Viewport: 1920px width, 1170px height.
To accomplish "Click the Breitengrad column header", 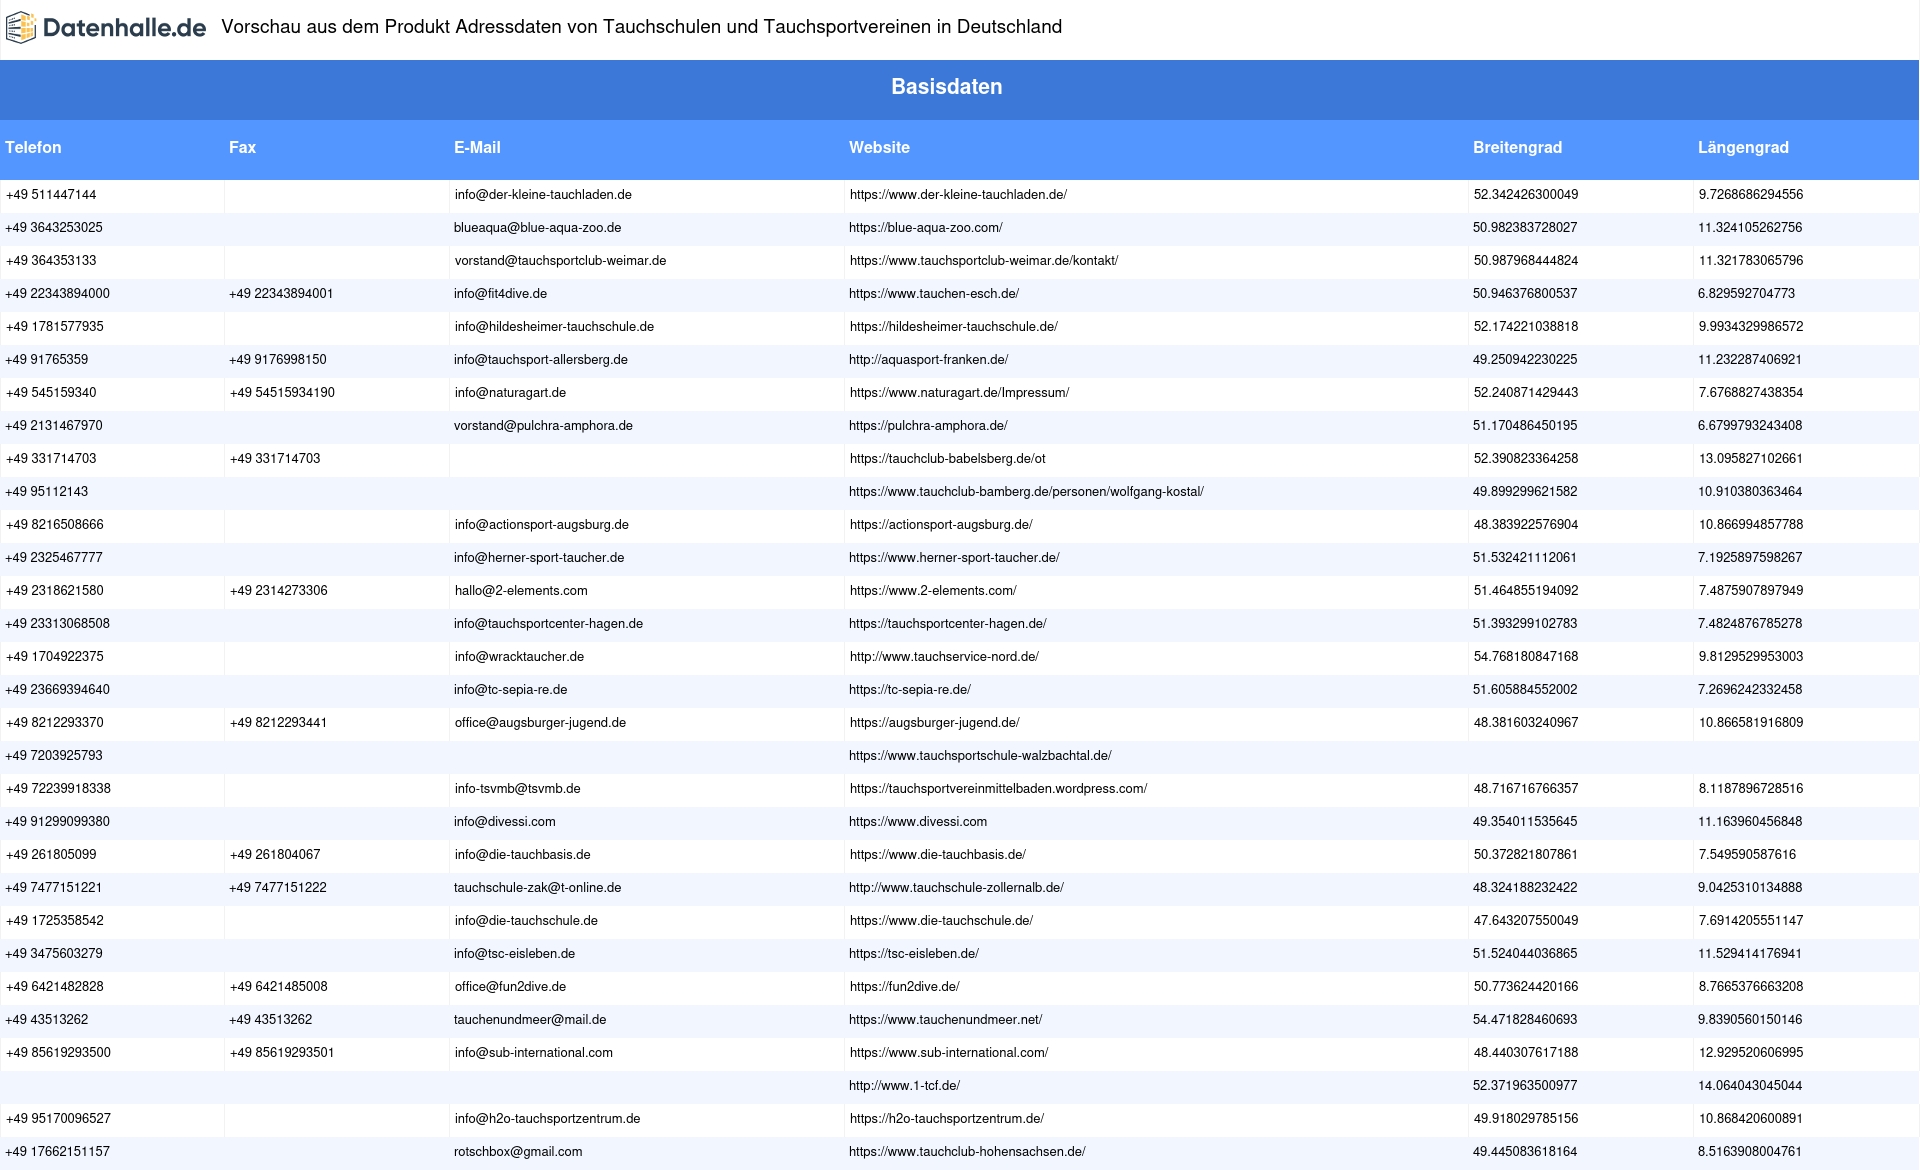I will pos(1517,147).
